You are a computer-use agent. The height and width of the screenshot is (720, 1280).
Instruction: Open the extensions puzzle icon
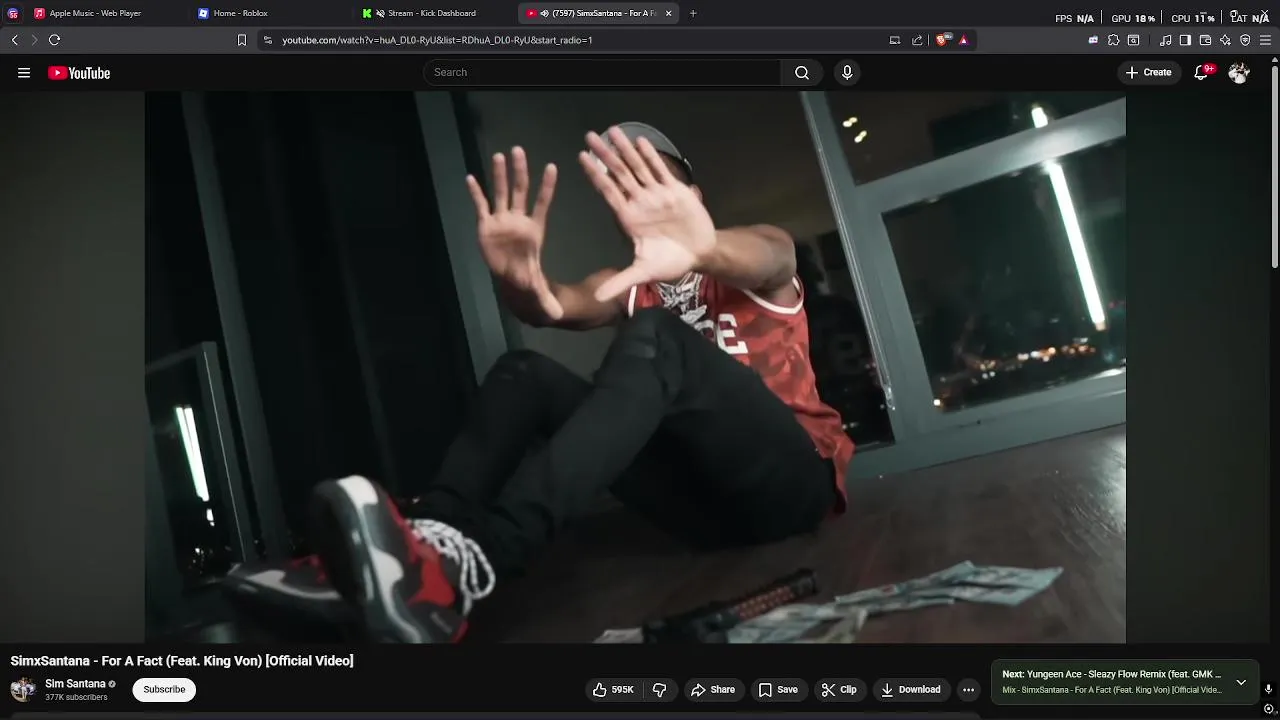1113,40
